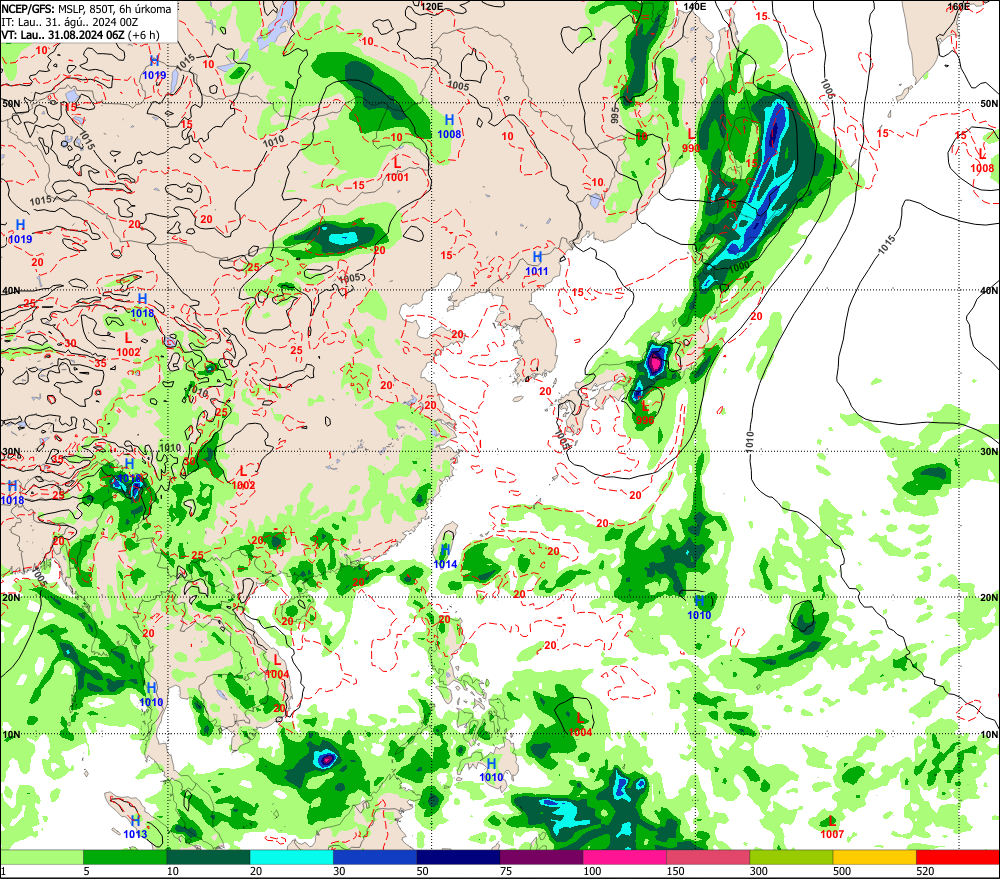Select the cyan 20–30 legend swatch
This screenshot has width=1000, height=879.
pyautogui.click(x=291, y=857)
